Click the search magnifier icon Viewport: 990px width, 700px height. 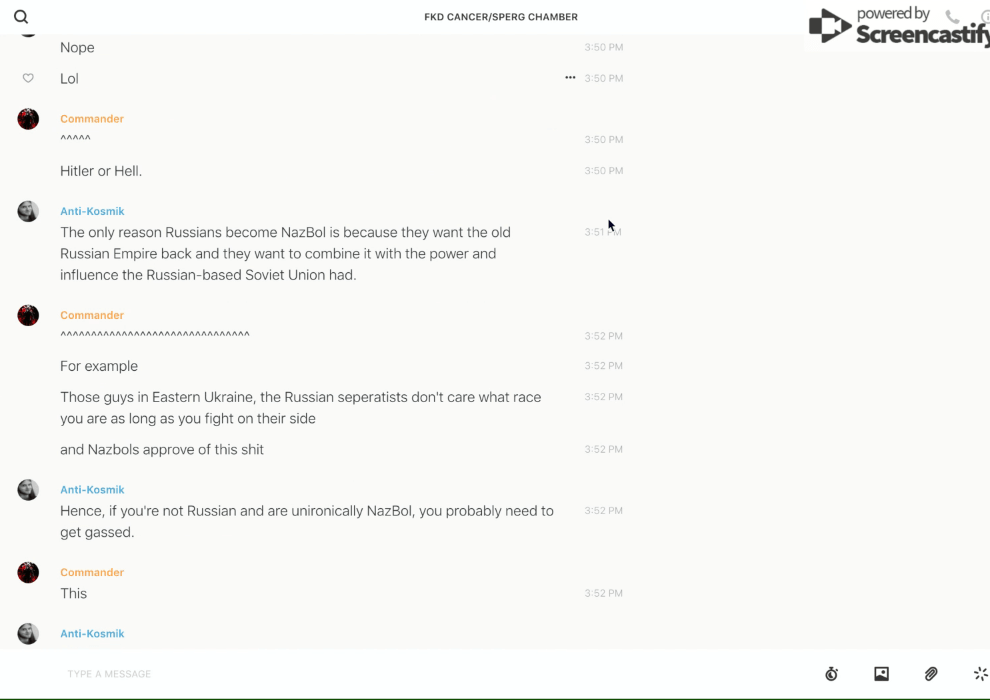(21, 17)
